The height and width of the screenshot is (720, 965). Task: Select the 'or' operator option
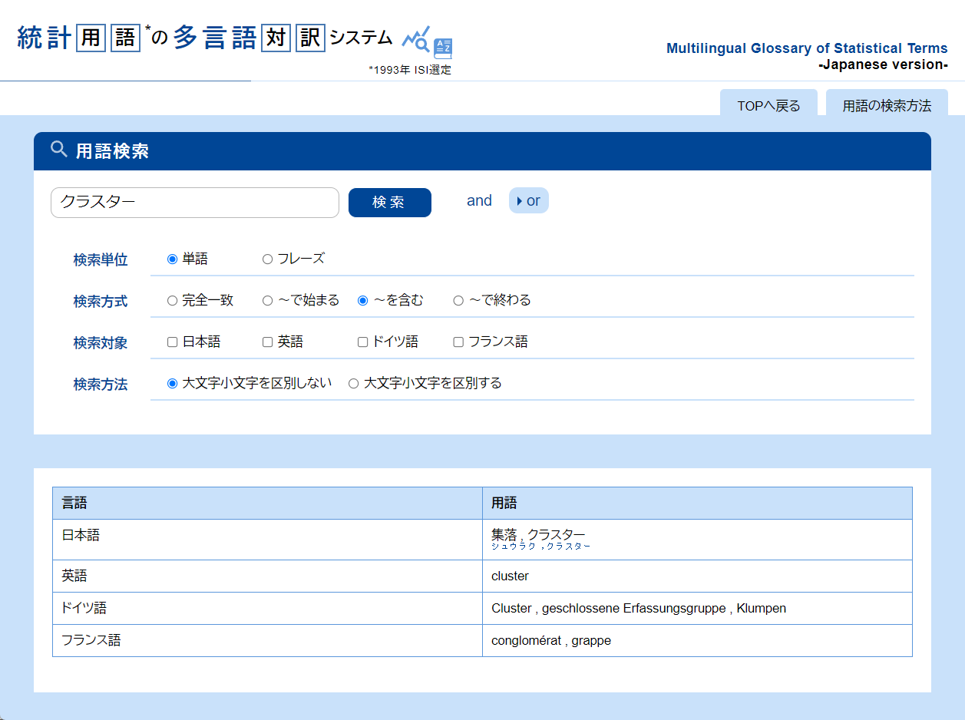tap(529, 201)
